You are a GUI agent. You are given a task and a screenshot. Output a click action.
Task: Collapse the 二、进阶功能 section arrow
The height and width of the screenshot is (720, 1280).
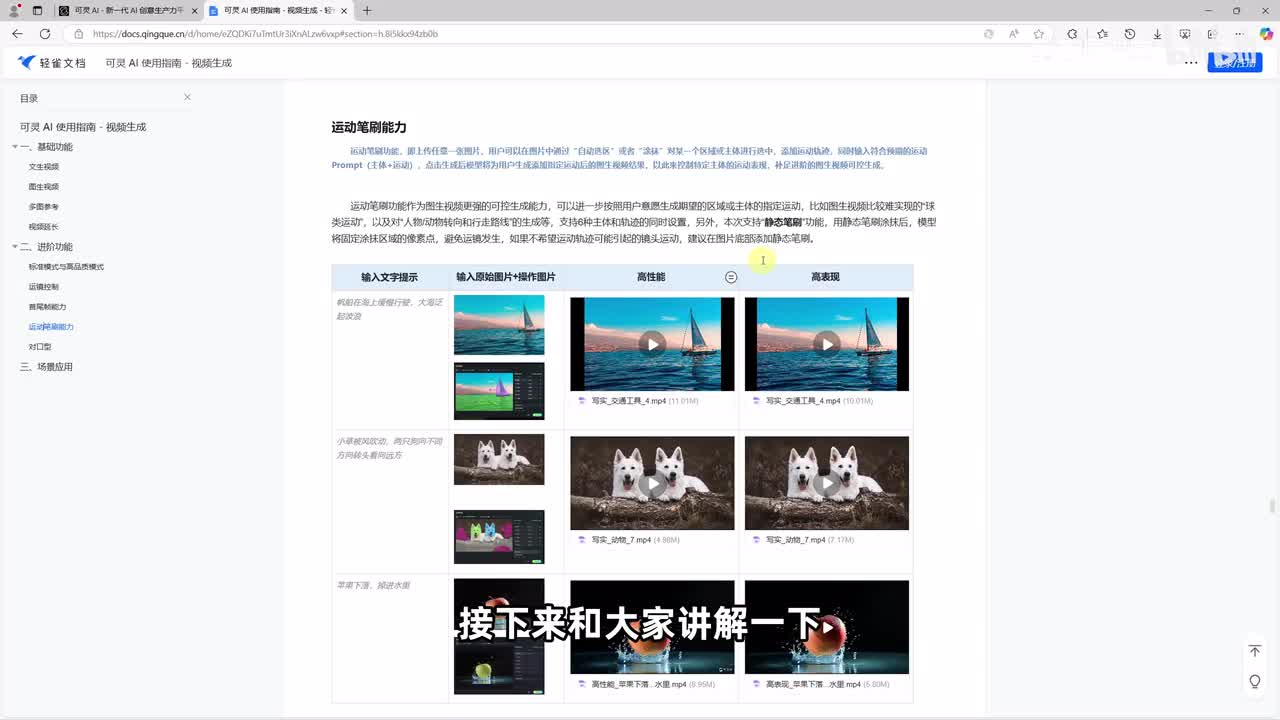[15, 247]
